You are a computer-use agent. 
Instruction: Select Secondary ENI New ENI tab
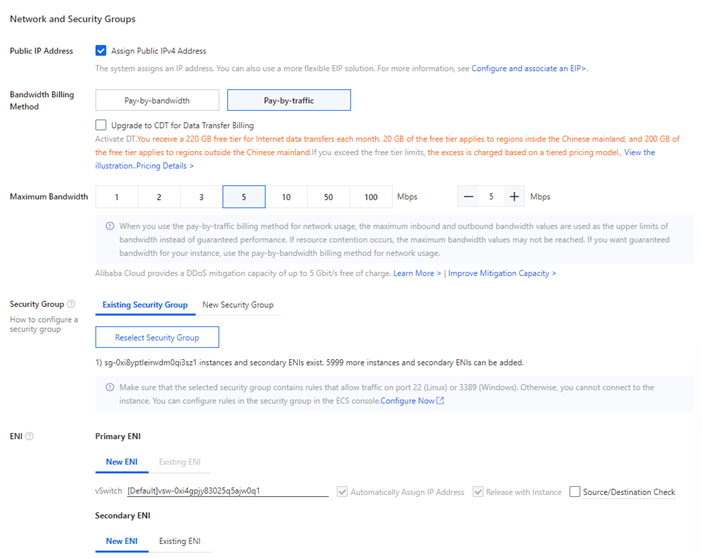click(x=122, y=541)
